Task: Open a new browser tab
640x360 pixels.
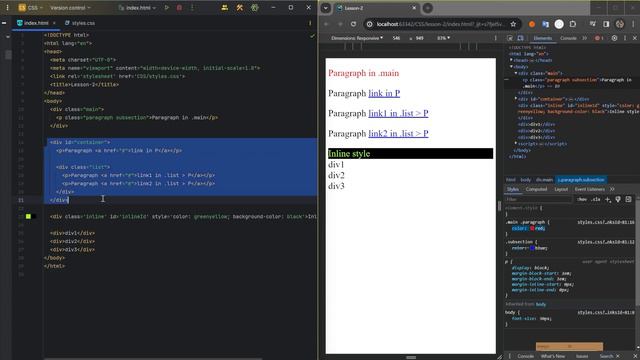Action: pos(427,8)
